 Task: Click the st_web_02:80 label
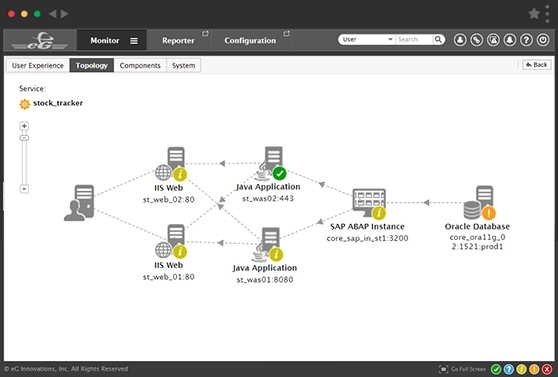169,200
